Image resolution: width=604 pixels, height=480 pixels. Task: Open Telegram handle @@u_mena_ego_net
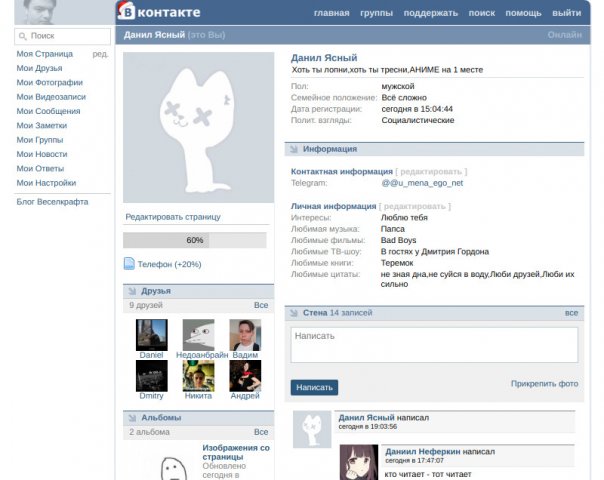point(422,183)
